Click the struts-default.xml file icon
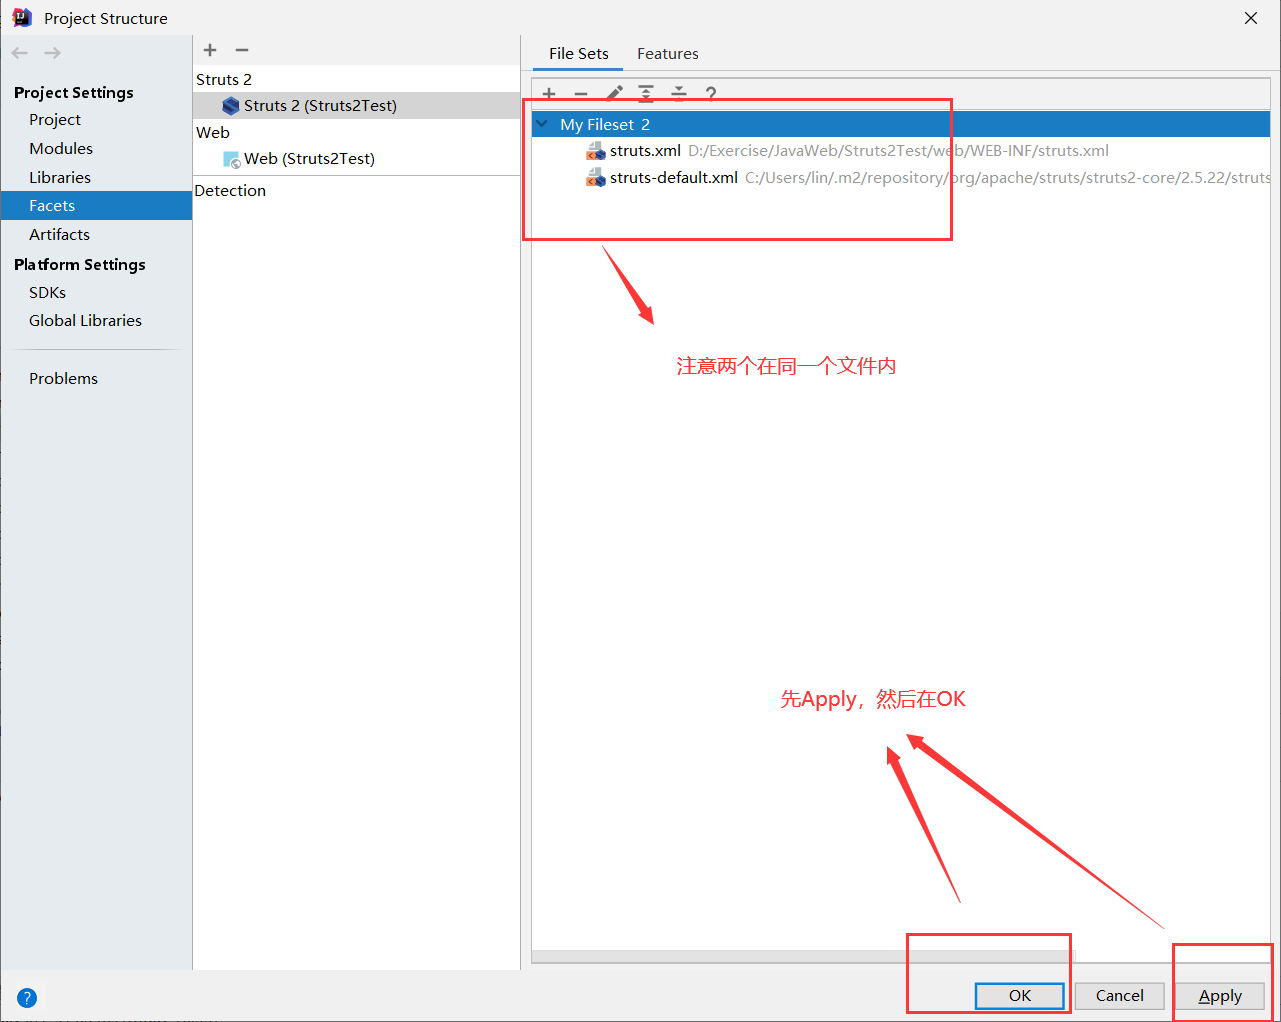Screen dimensions: 1281x1022 click(596, 178)
